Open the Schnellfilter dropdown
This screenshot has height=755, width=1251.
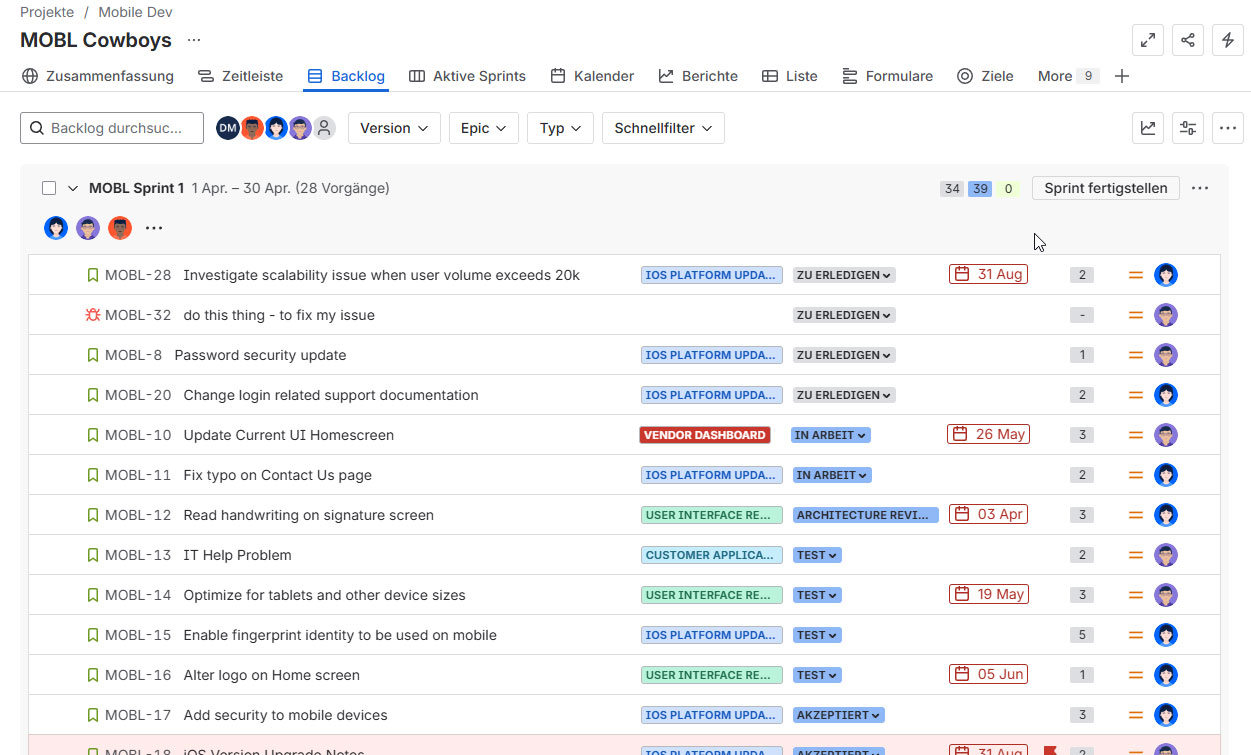tap(663, 128)
